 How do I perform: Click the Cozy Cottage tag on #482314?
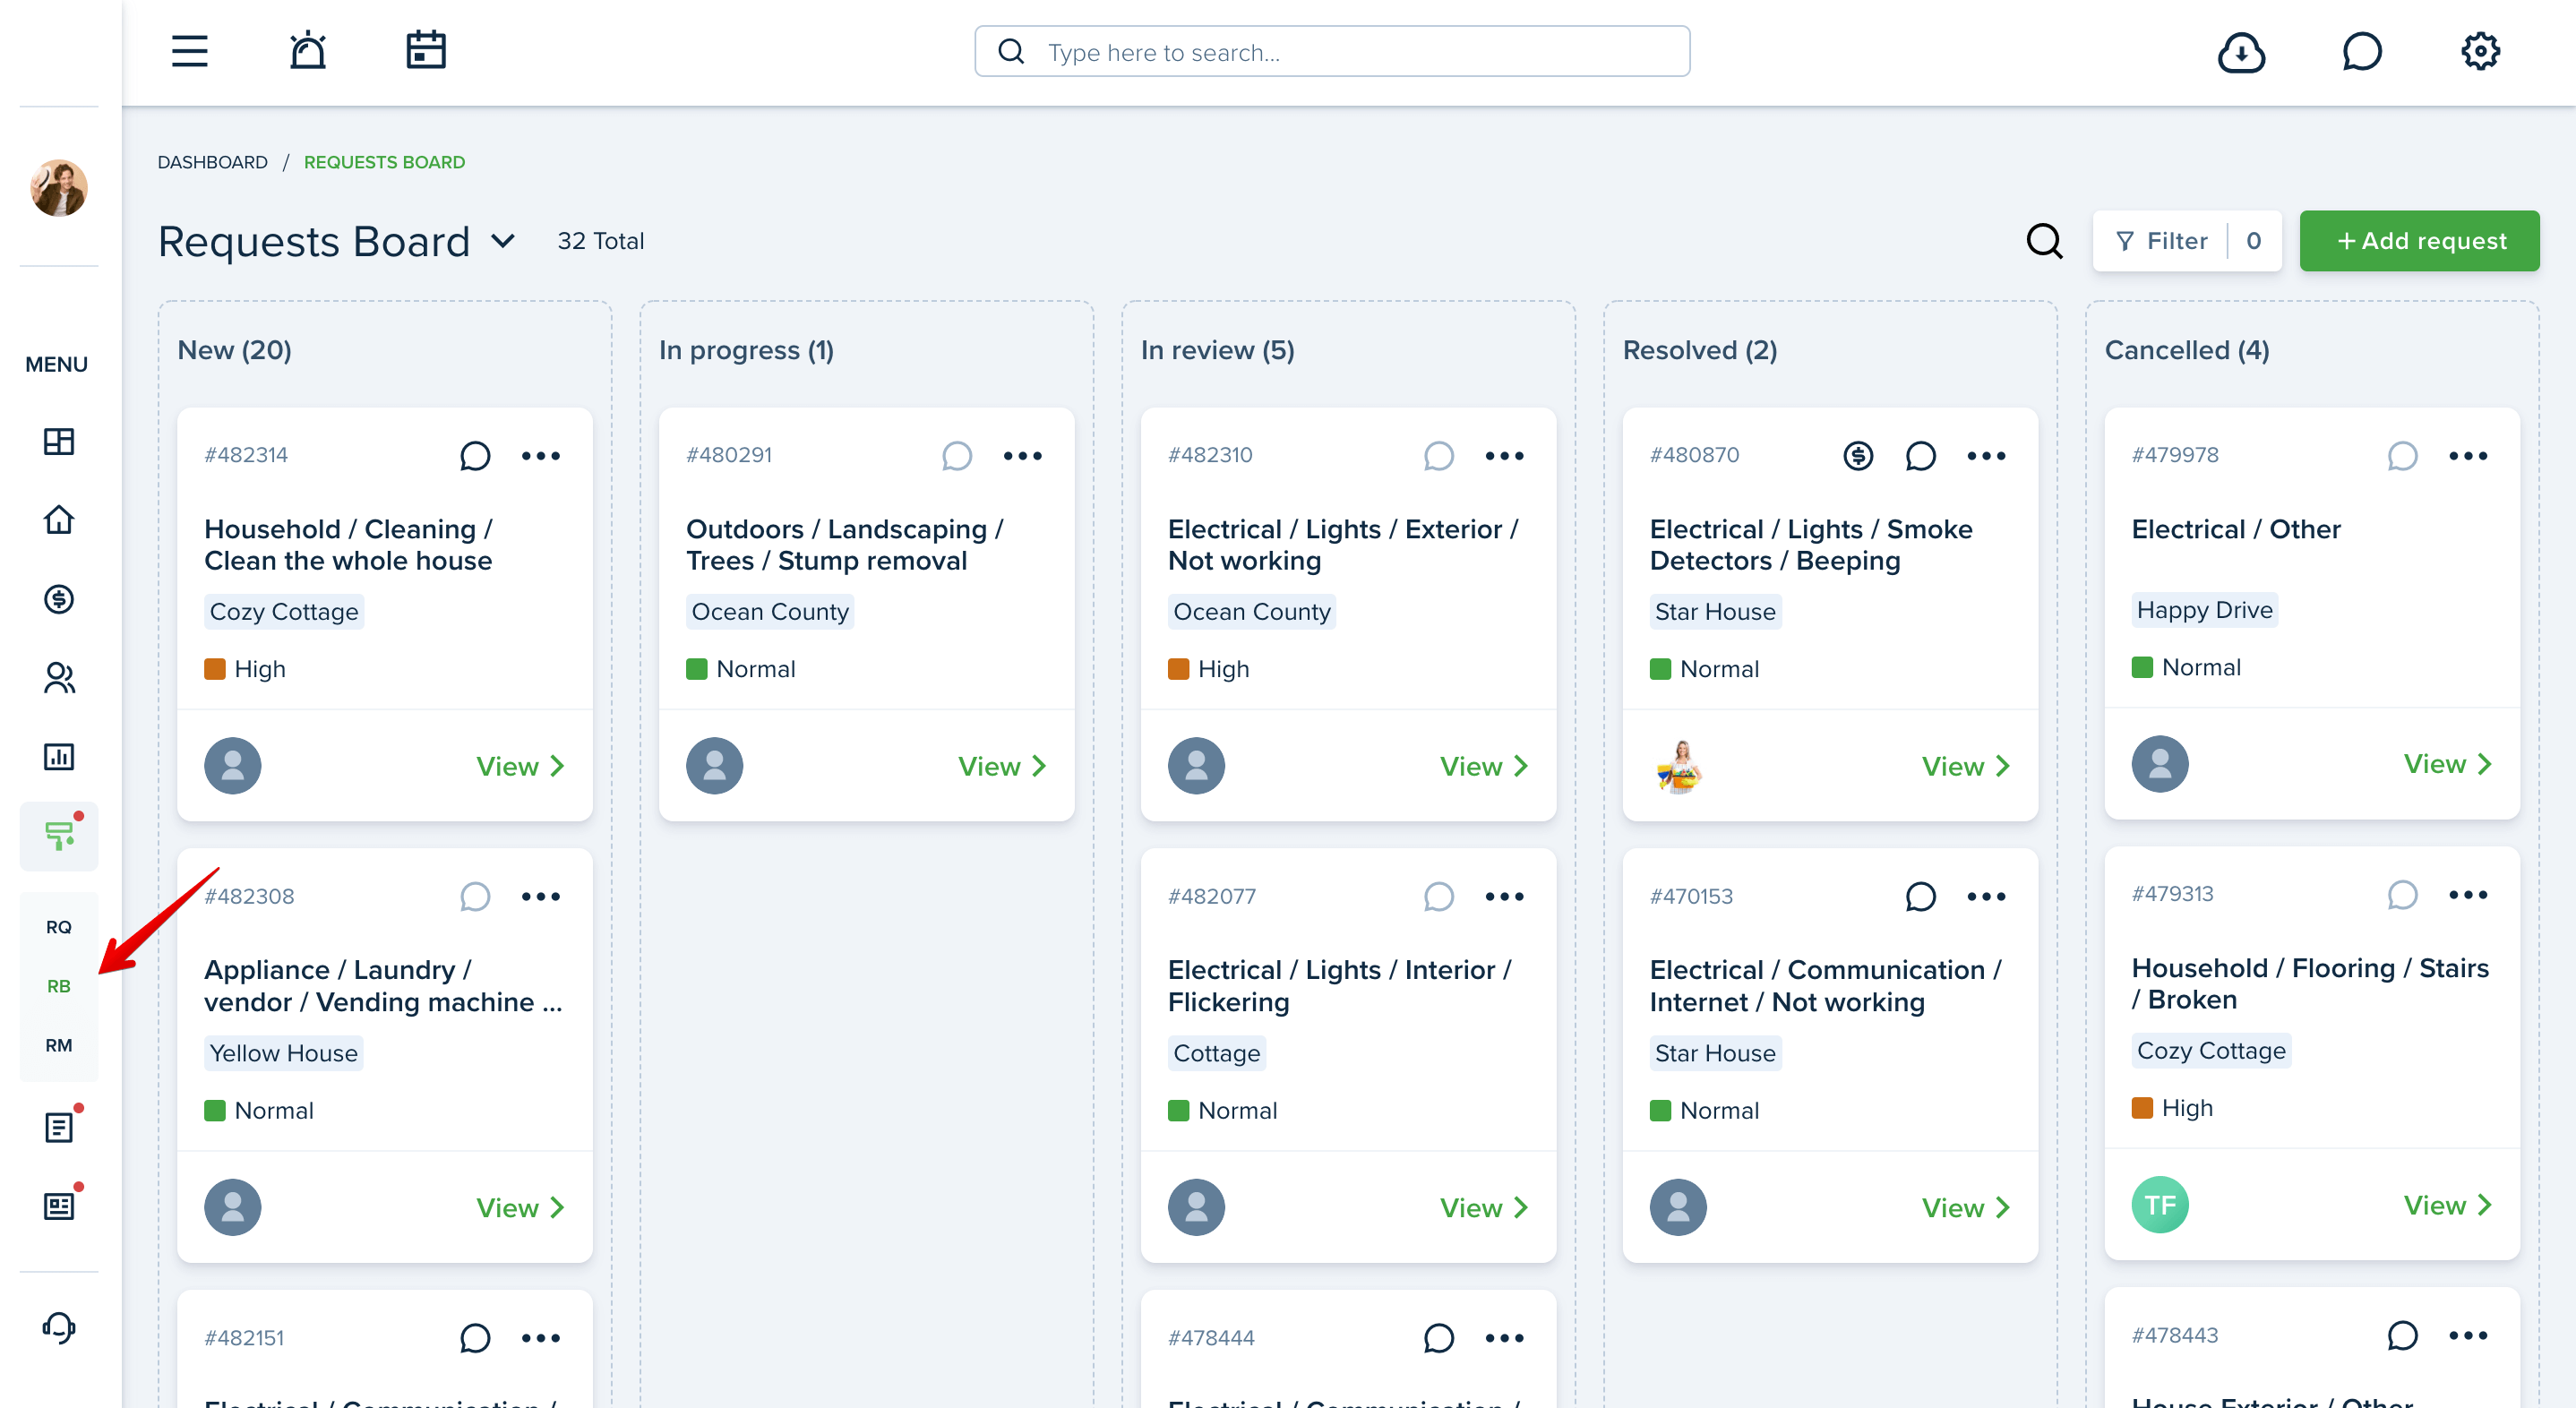point(284,612)
